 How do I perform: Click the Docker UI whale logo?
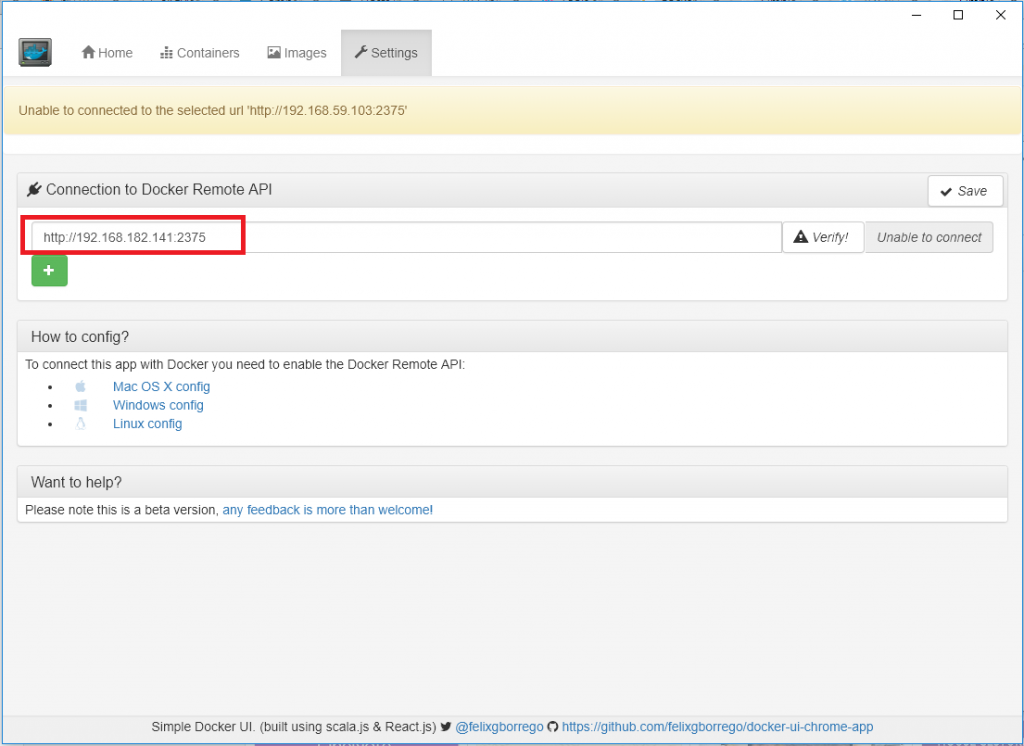pyautogui.click(x=35, y=53)
